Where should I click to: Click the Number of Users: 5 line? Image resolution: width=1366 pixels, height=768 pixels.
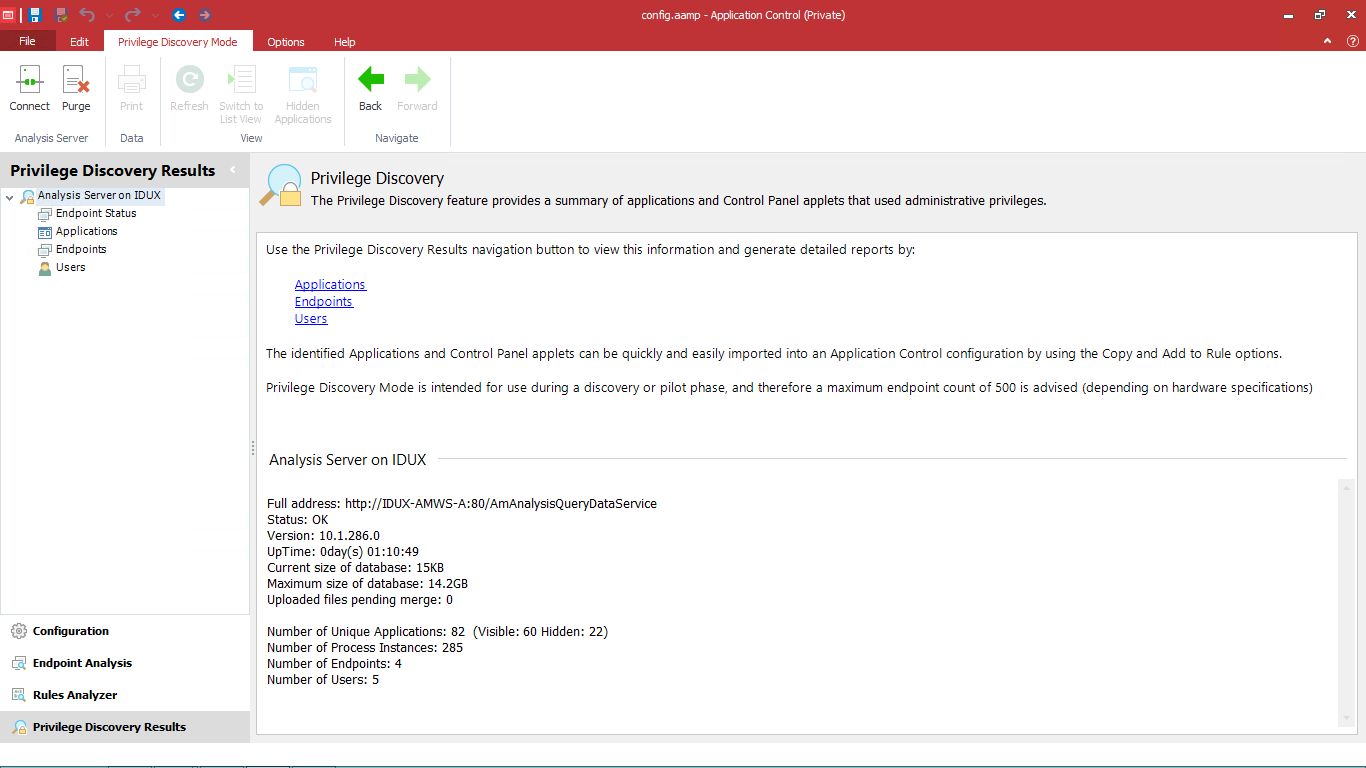[323, 680]
